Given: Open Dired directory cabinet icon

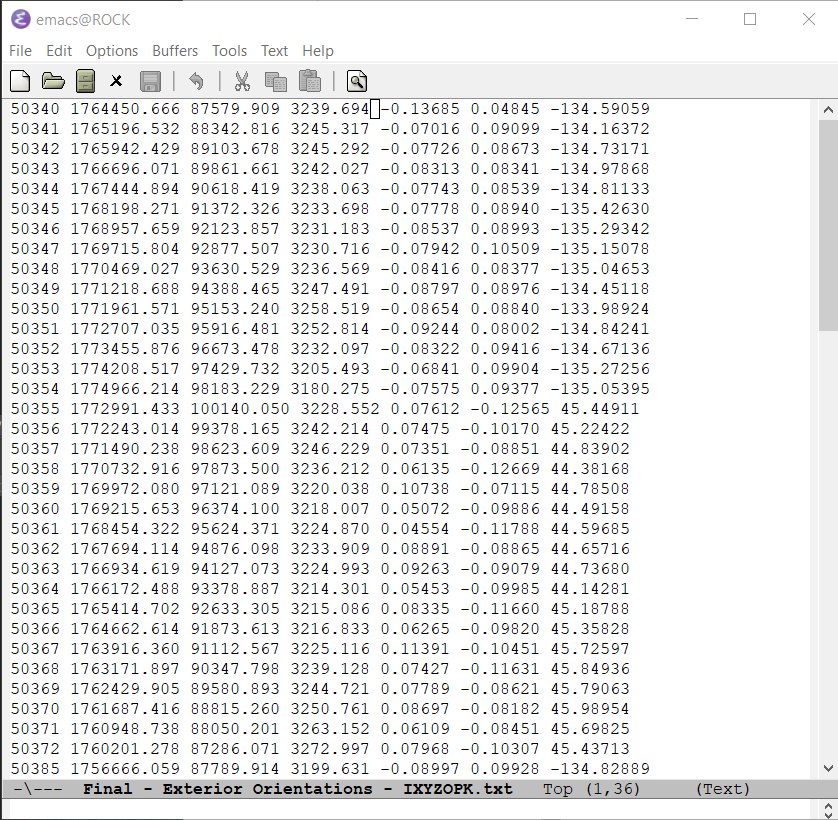Looking at the screenshot, I should click(x=86, y=81).
